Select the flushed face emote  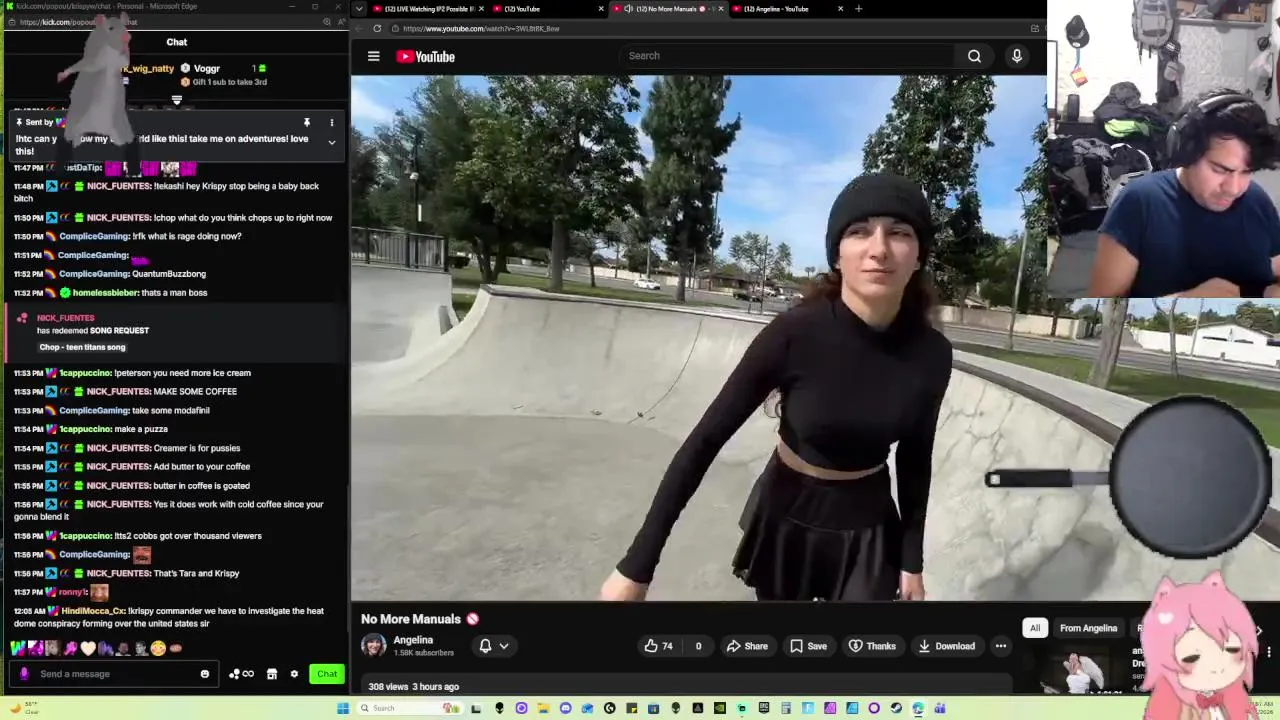[x=157, y=648]
